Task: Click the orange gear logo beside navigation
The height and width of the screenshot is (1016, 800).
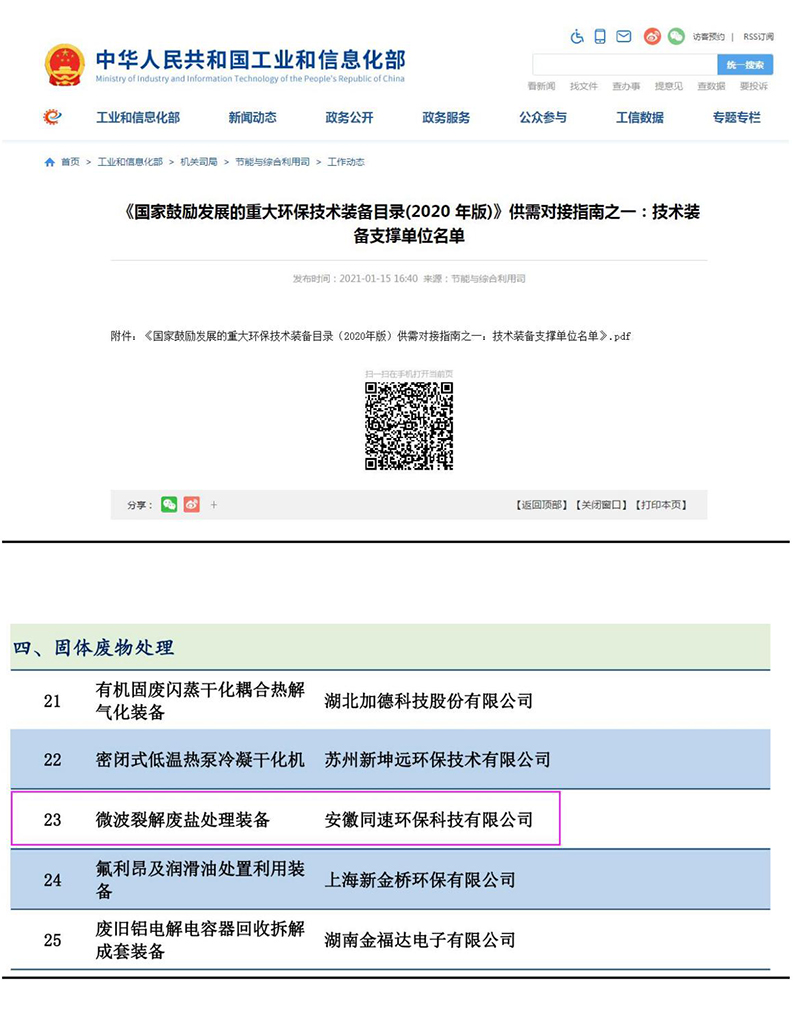Action: (x=52, y=117)
